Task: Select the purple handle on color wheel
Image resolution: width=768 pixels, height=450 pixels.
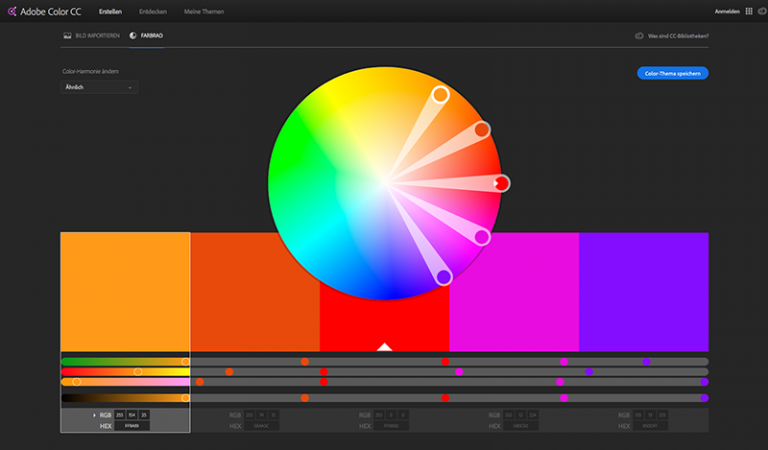Action: click(x=444, y=277)
